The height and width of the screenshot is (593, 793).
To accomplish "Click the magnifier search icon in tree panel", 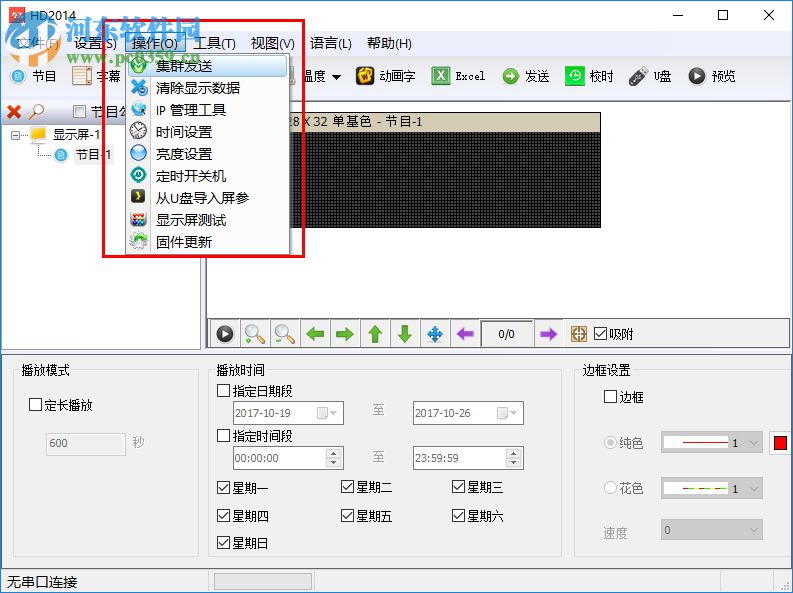I will 36,112.
